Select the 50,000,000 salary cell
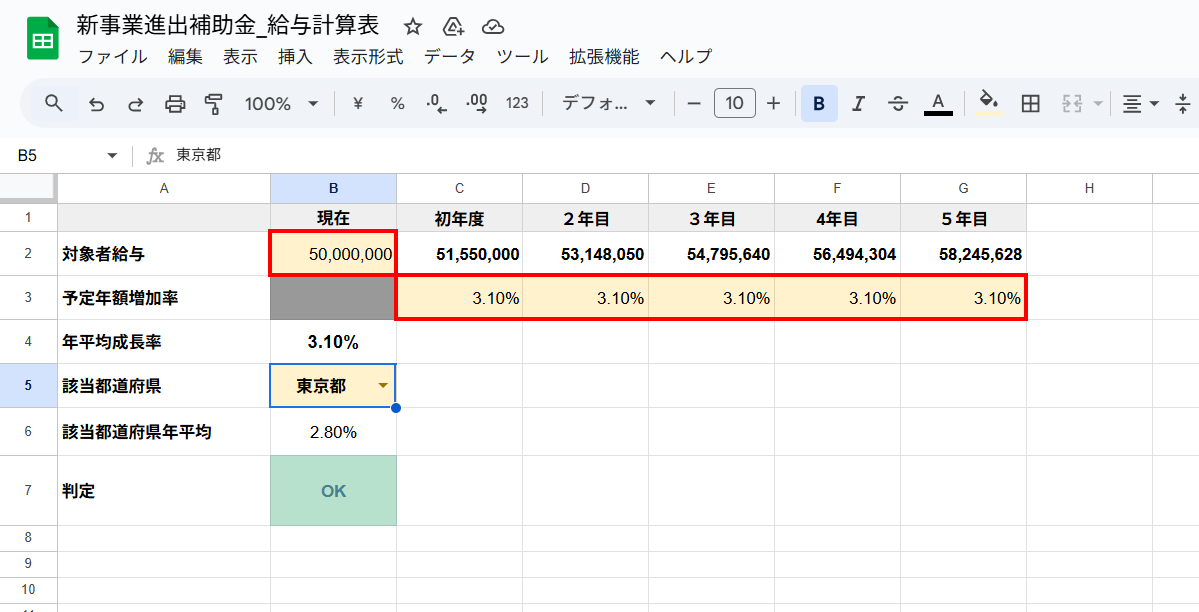Image resolution: width=1199 pixels, height=612 pixels. coord(334,254)
